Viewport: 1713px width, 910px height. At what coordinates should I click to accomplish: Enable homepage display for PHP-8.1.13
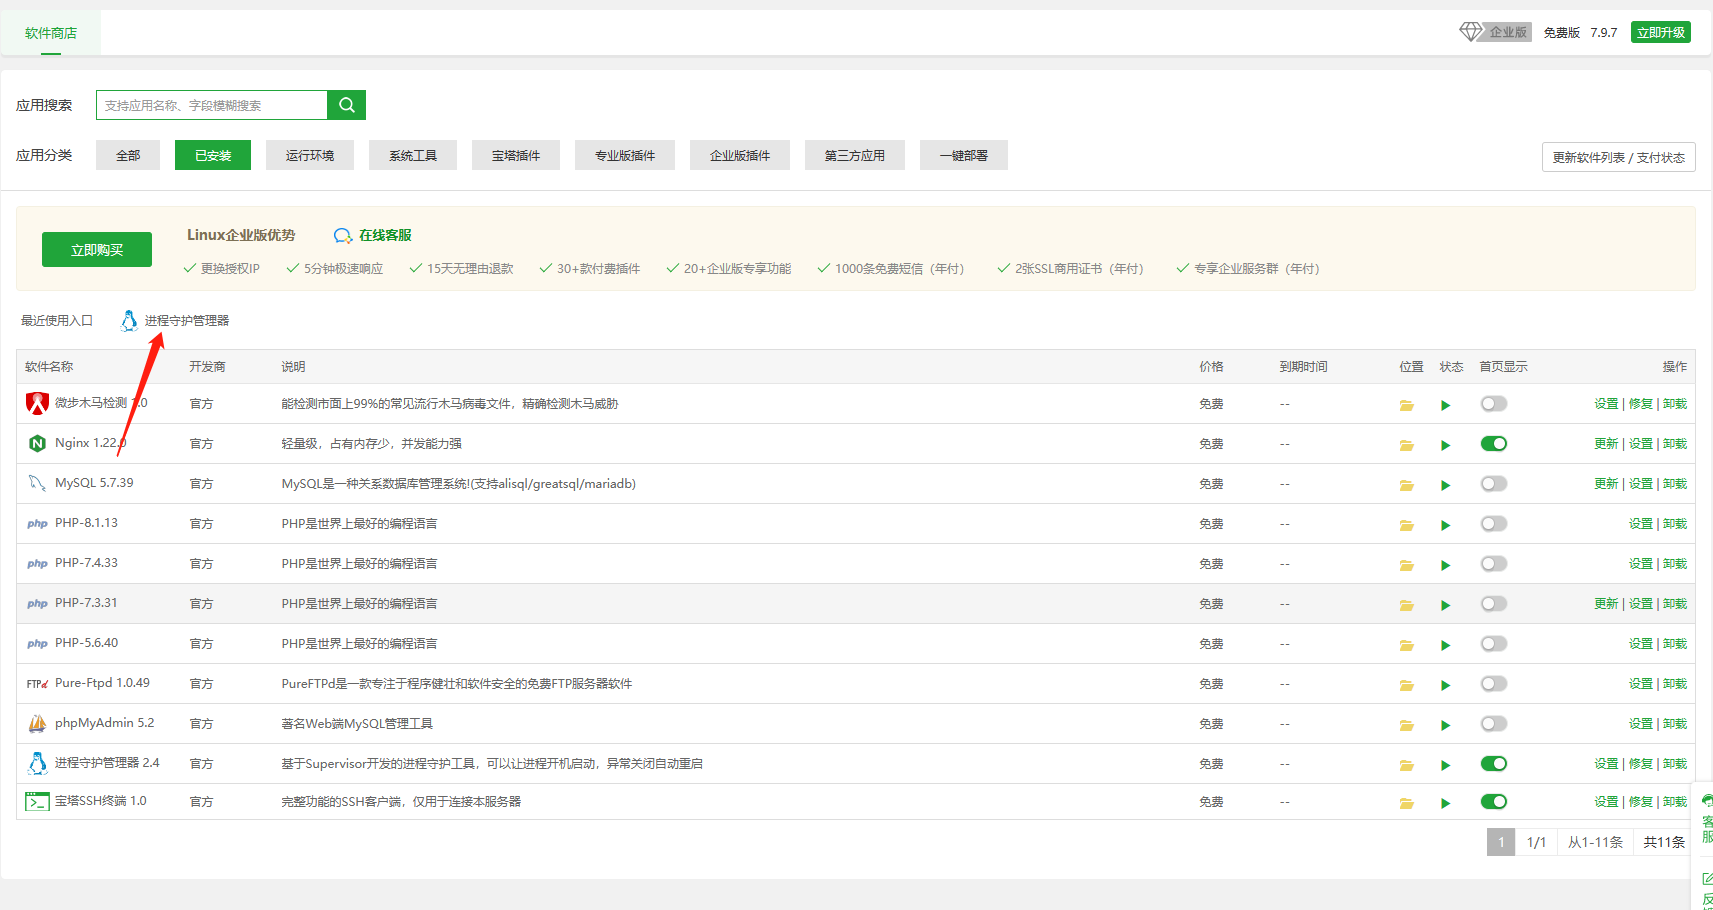coord(1494,524)
